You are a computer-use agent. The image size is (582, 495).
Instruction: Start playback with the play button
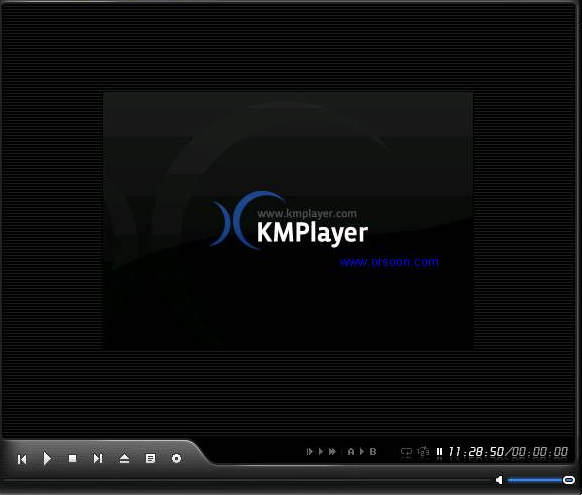coord(47,459)
